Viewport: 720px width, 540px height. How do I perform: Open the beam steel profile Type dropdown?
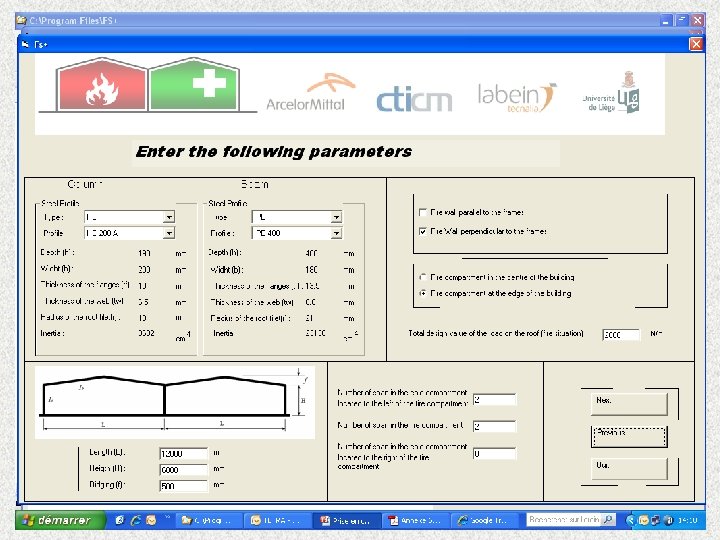[x=337, y=217]
